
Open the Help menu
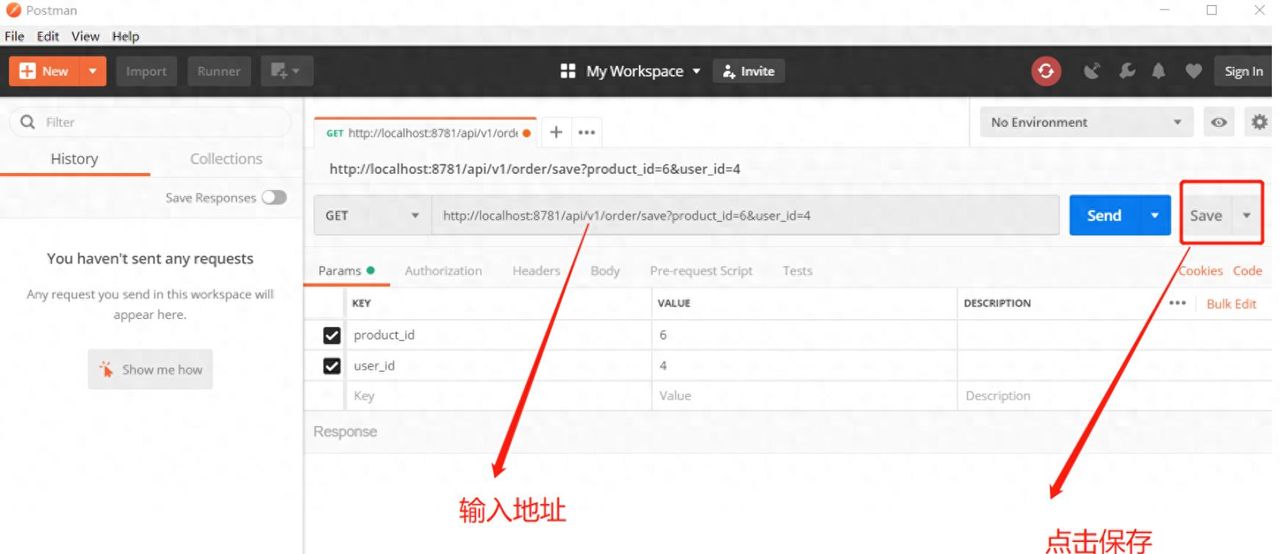(126, 36)
